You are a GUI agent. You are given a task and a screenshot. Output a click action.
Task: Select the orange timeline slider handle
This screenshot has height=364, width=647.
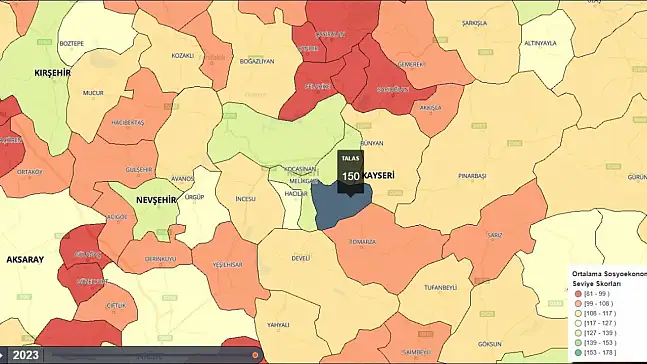255,355
